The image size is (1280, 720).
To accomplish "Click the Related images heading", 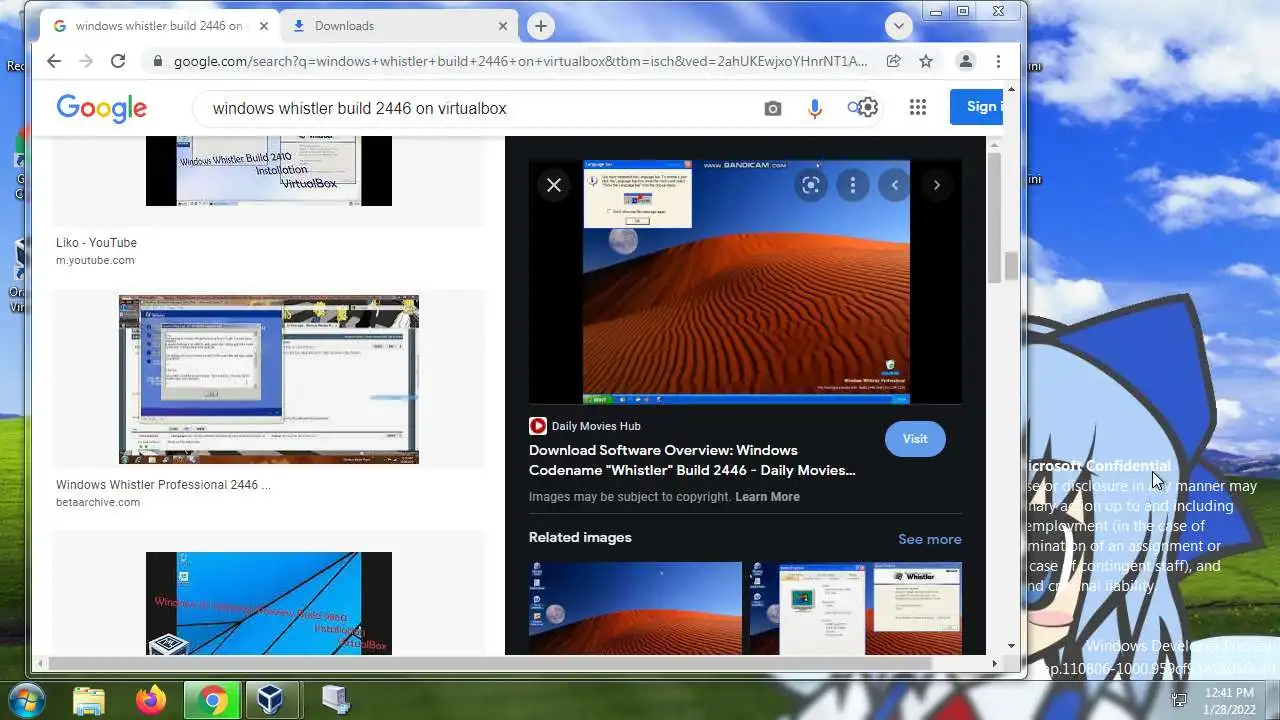I will click(580, 537).
